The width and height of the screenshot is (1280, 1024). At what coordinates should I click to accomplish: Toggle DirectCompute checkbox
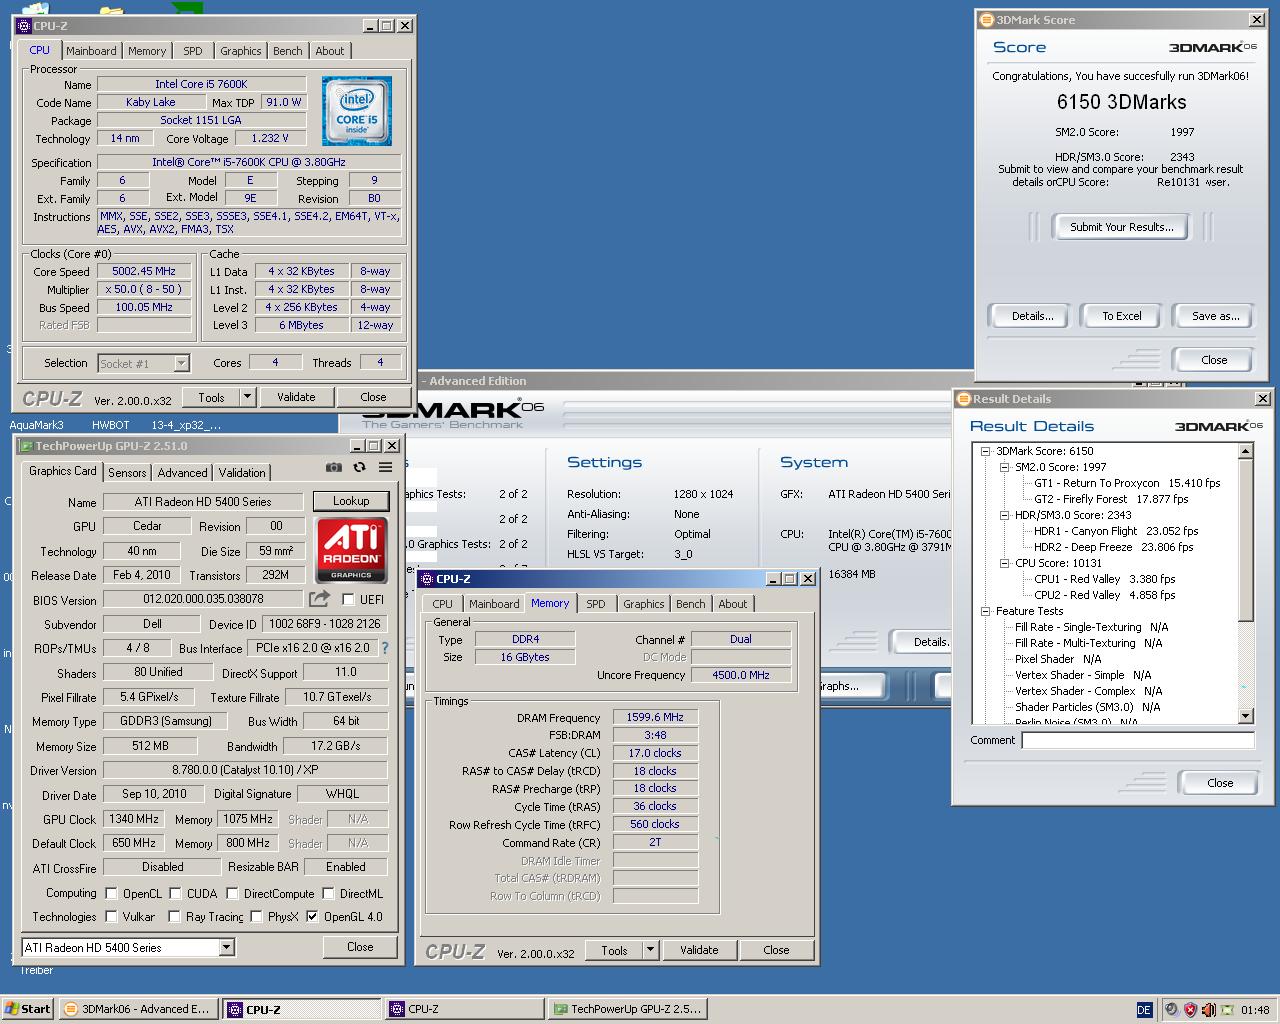pyautogui.click(x=232, y=894)
